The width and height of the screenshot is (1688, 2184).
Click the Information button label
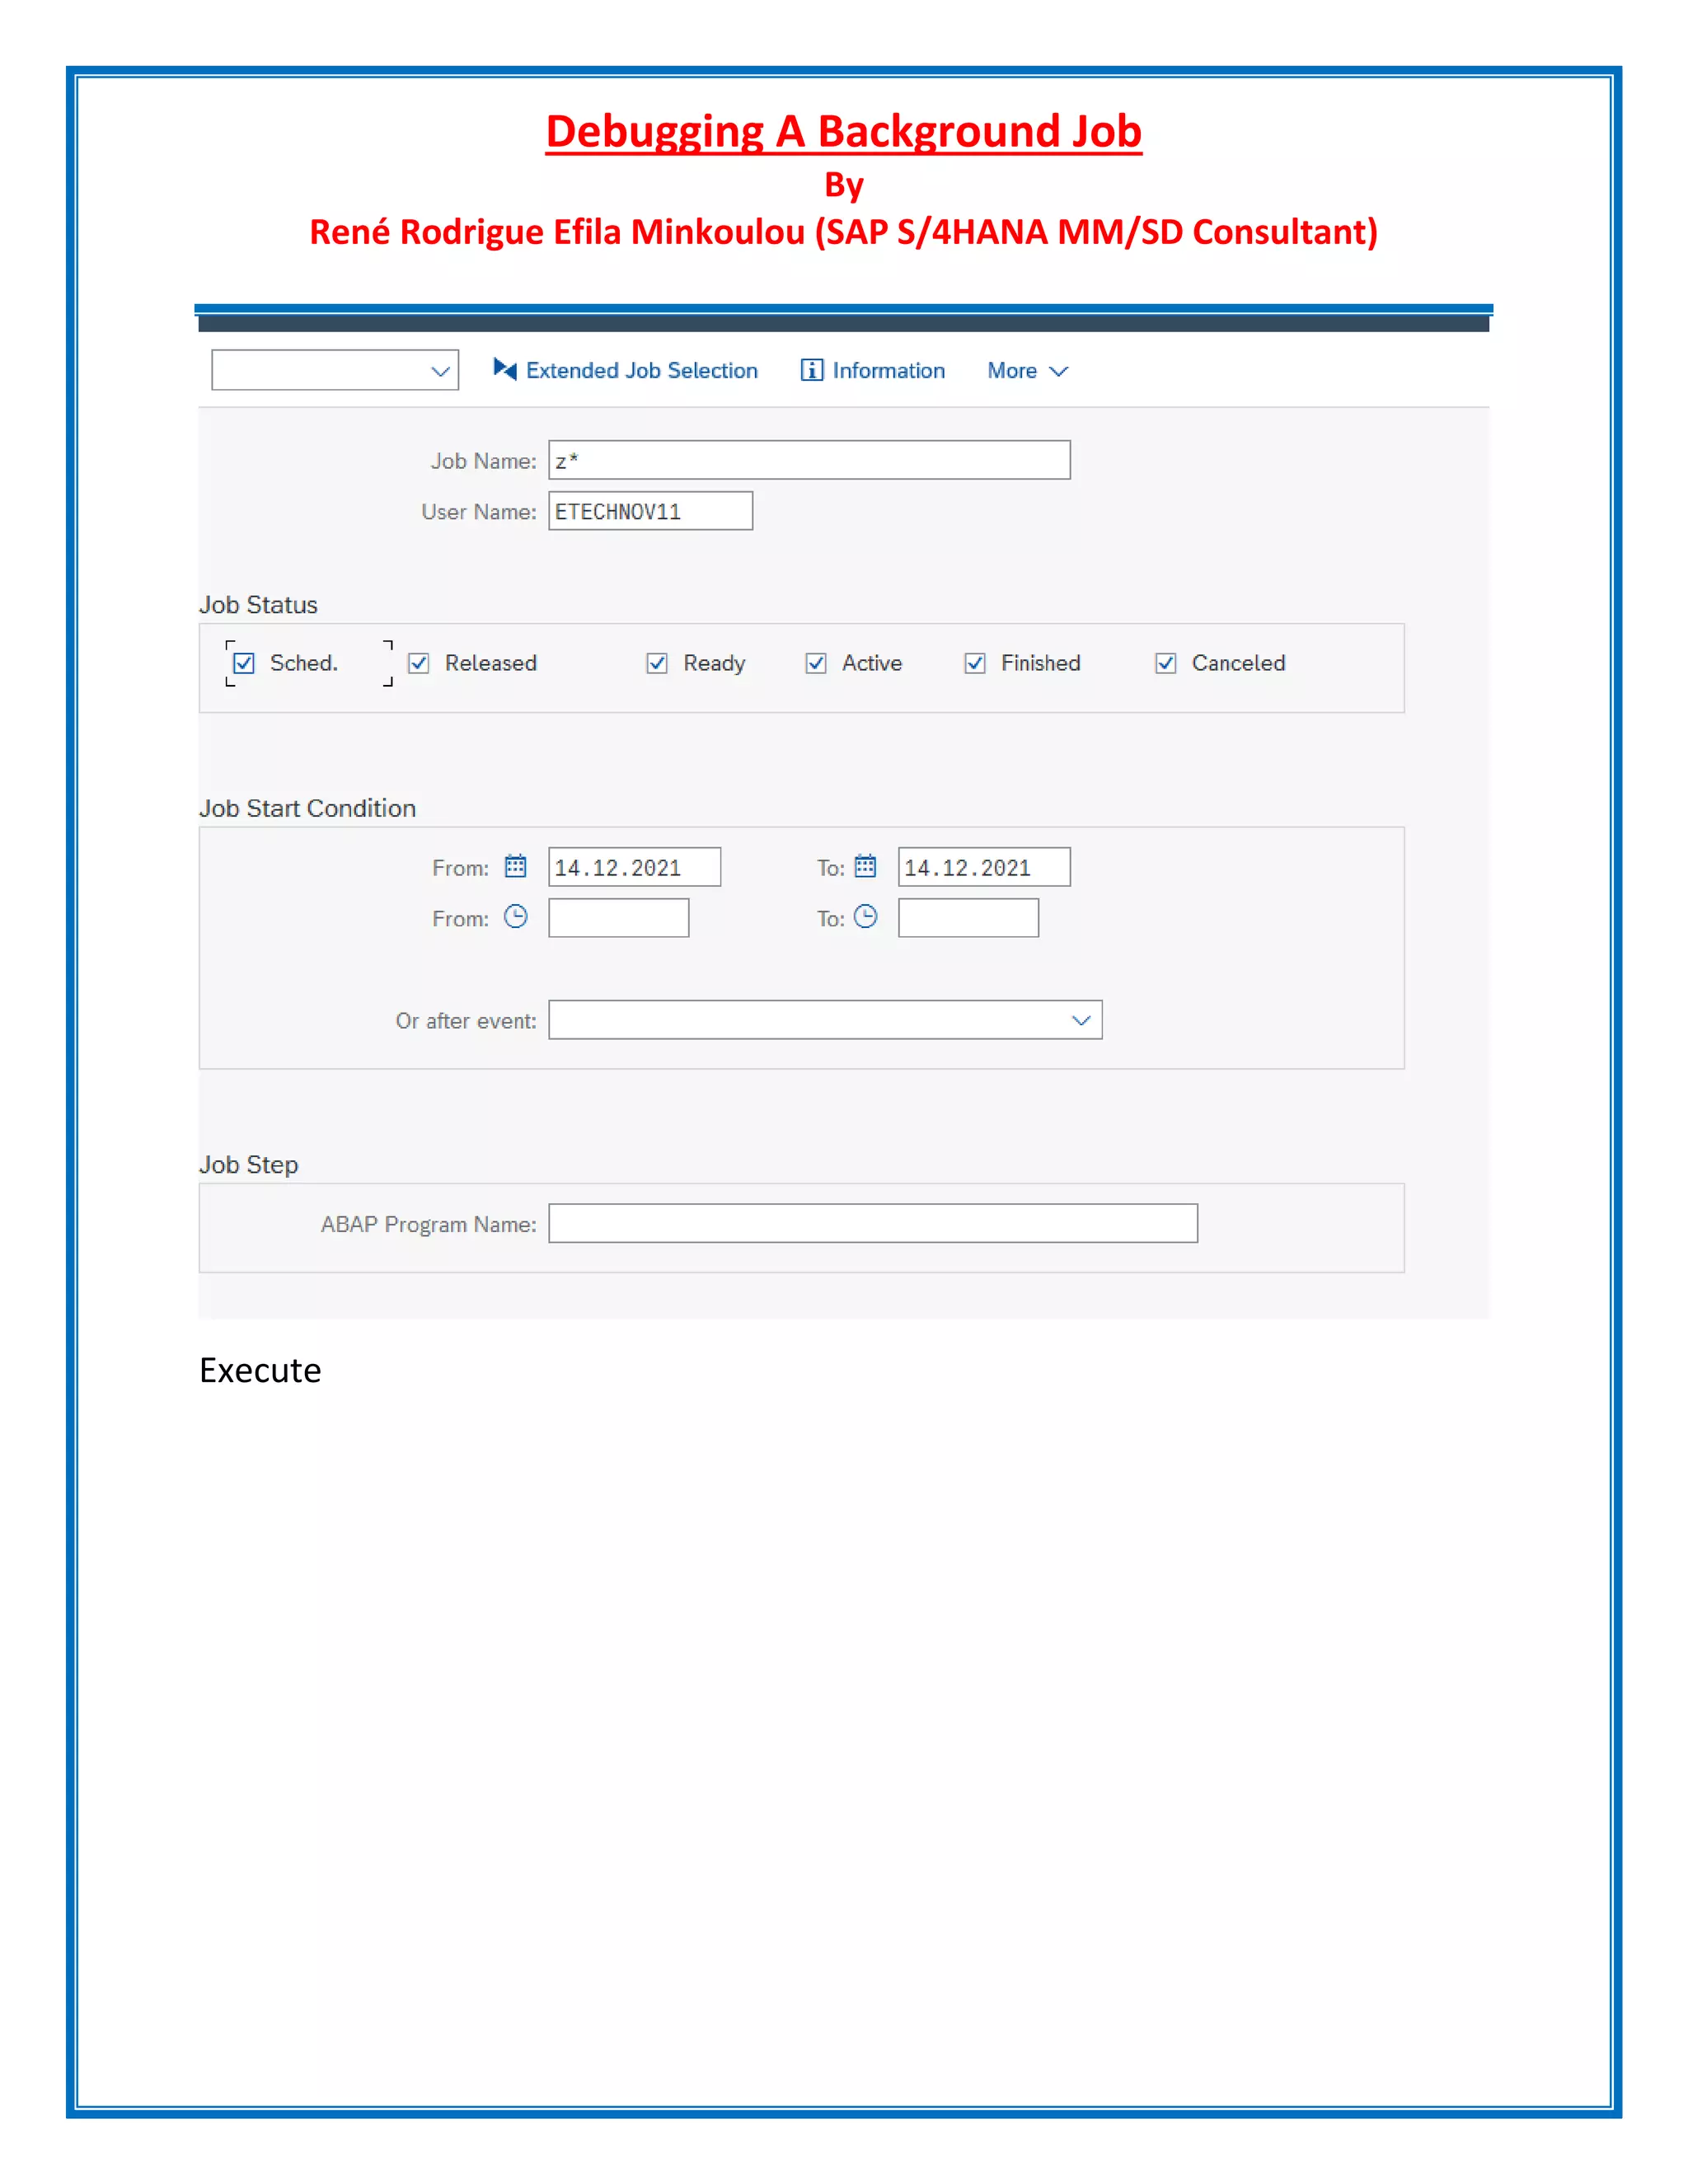(889, 370)
